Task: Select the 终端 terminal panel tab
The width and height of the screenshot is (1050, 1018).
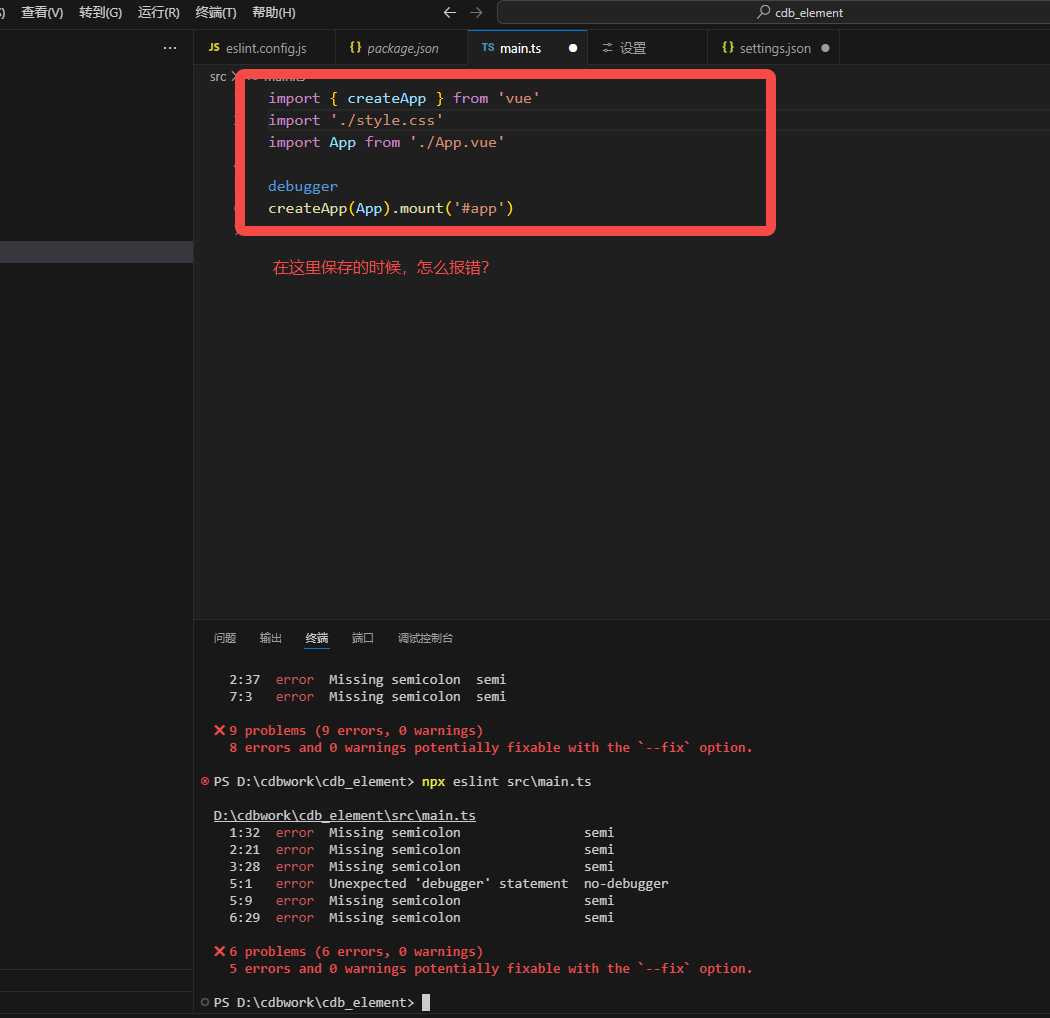Action: 317,638
